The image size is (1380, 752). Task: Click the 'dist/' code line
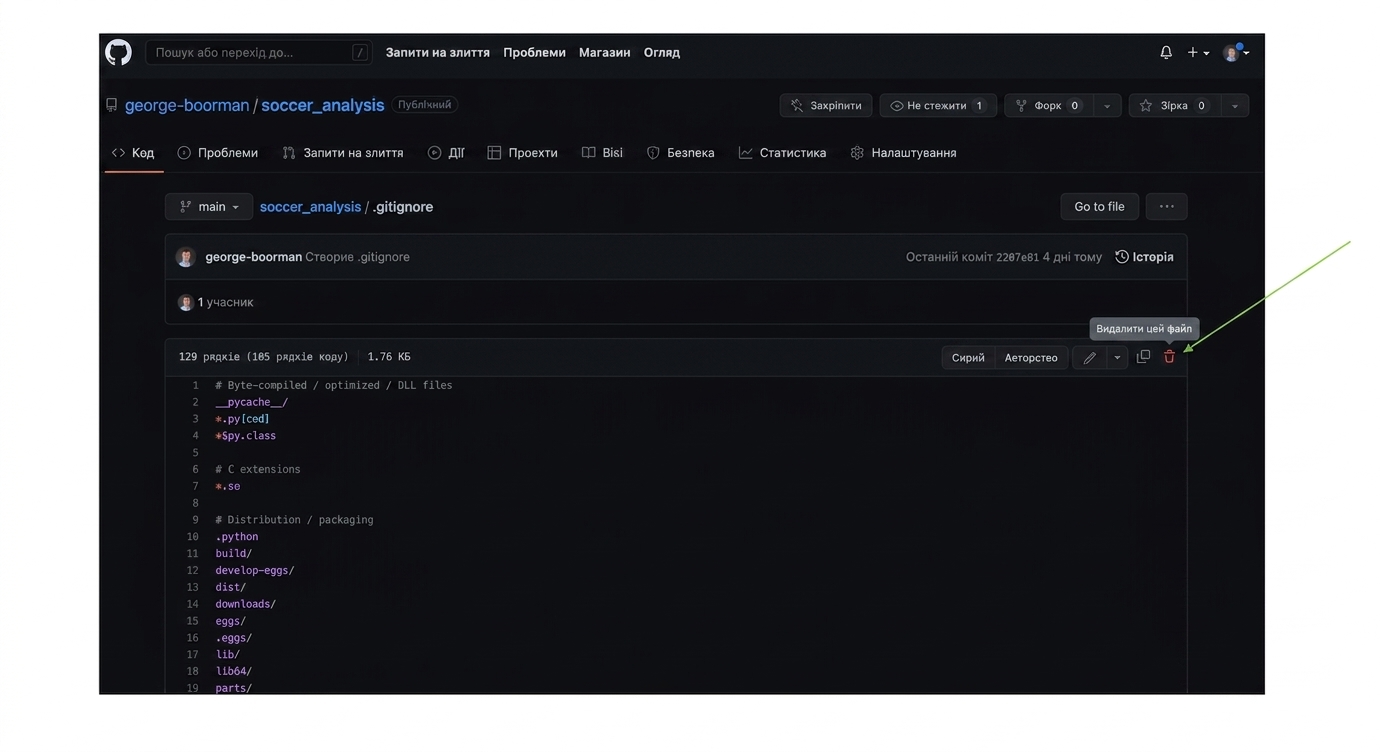(x=231, y=587)
